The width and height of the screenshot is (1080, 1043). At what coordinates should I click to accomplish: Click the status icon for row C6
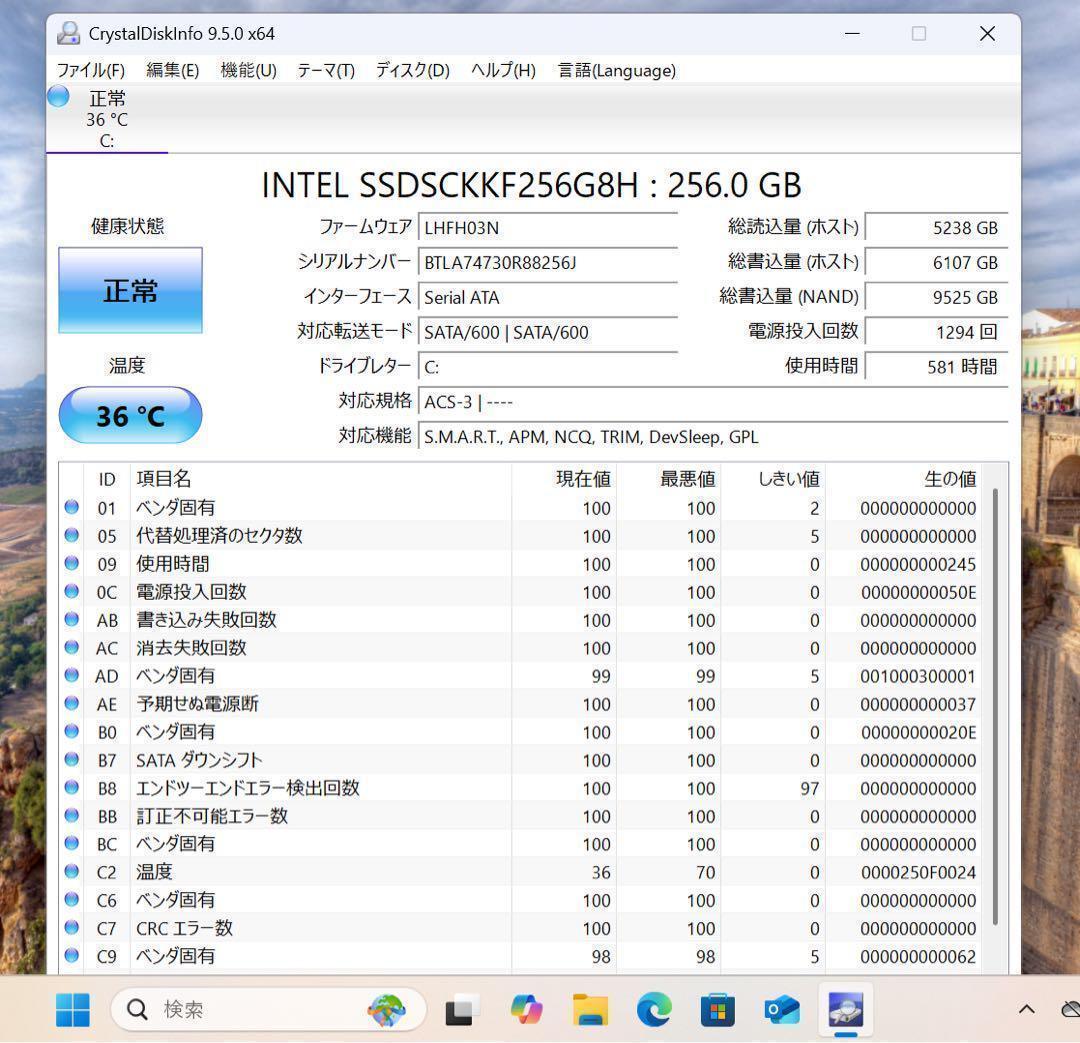[x=72, y=900]
